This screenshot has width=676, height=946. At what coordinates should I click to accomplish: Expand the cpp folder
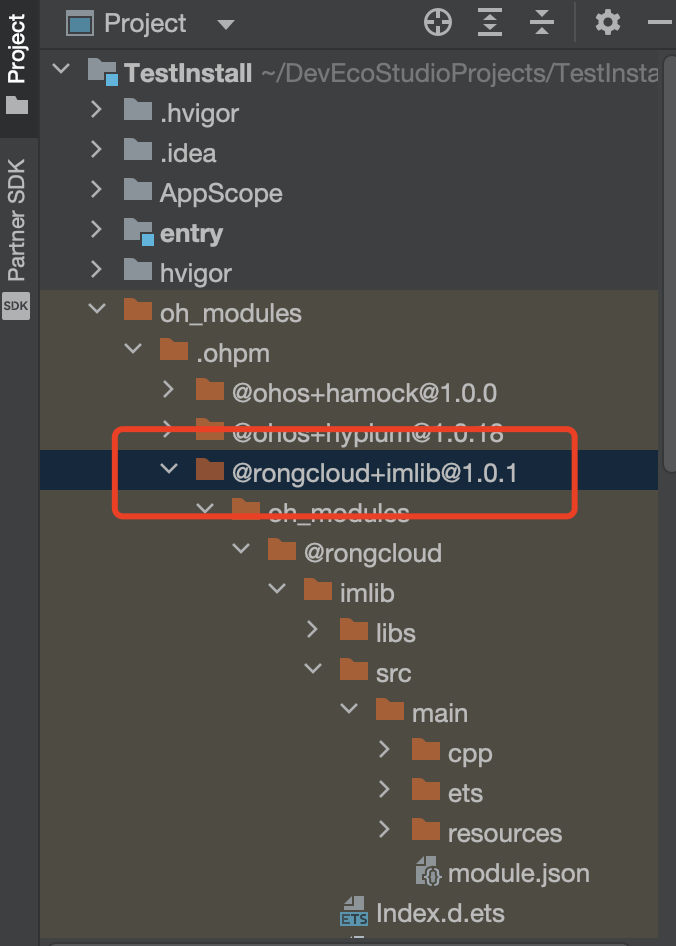[384, 749]
